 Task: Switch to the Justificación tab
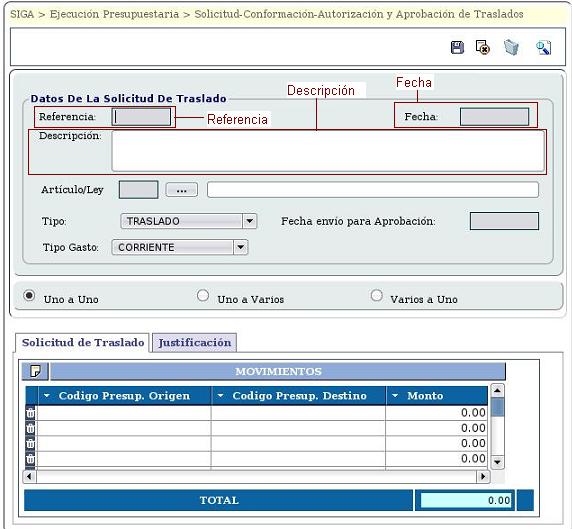tap(194, 343)
